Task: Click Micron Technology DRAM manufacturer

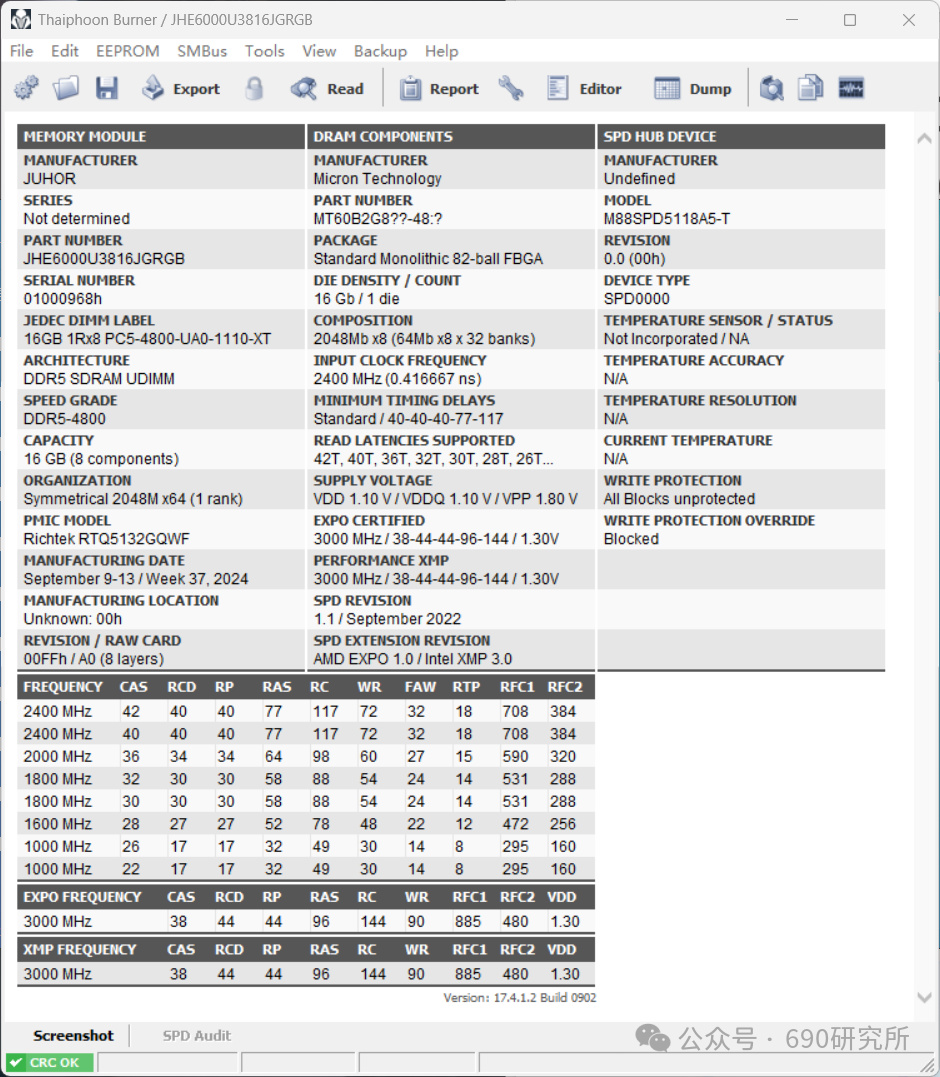Action: pyautogui.click(x=377, y=179)
